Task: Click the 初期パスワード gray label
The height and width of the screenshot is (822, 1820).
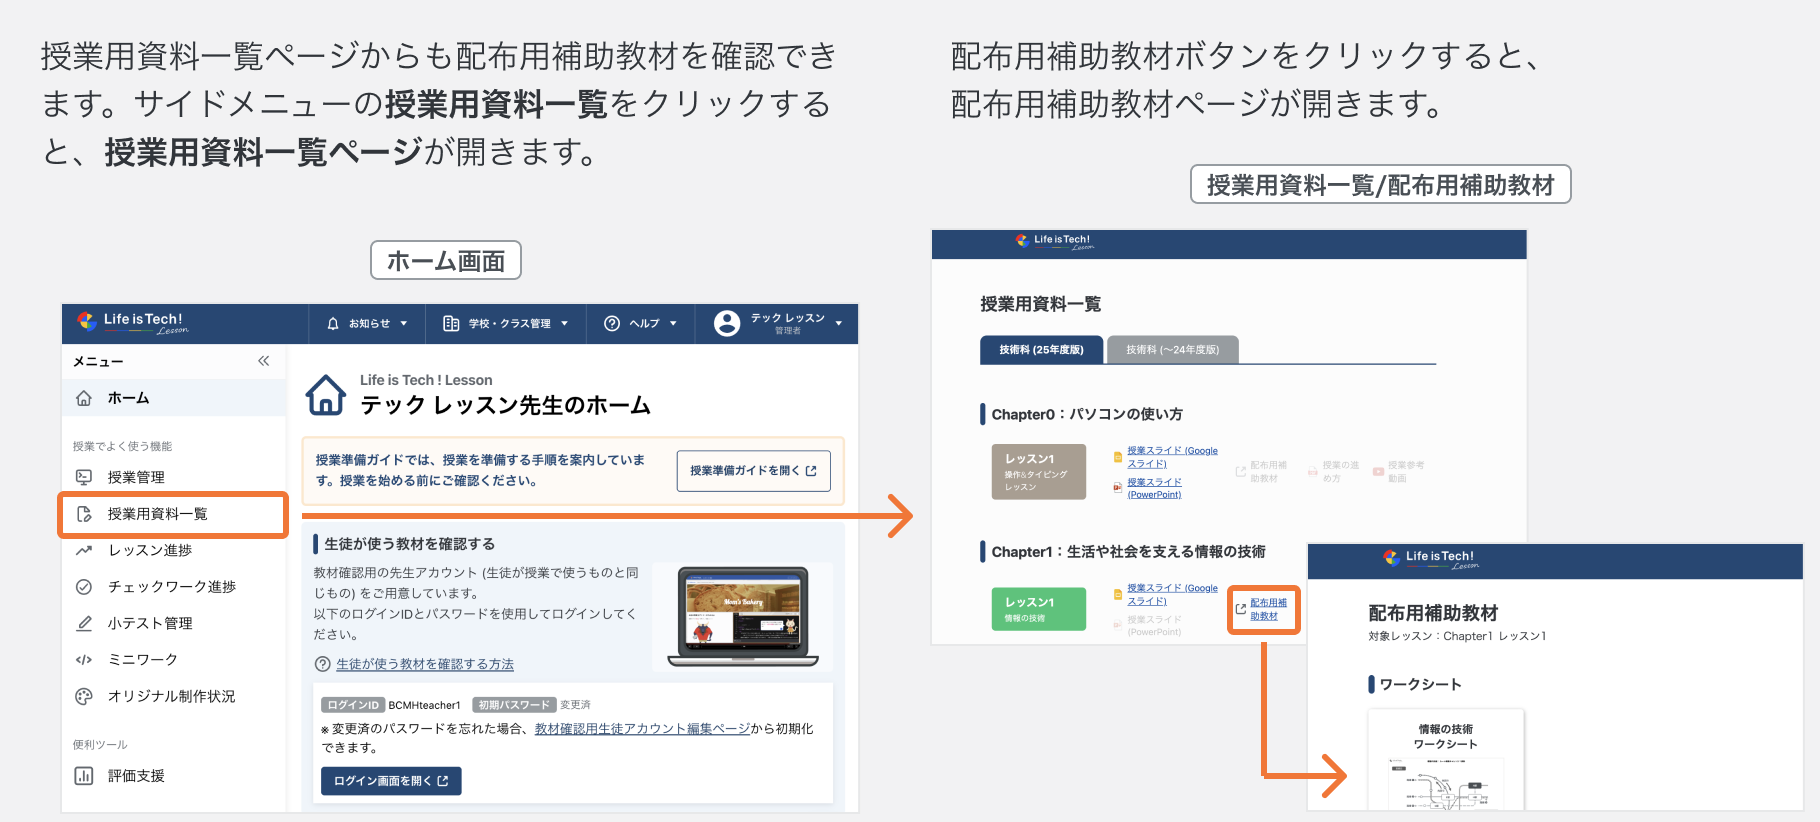Action: 514,705
